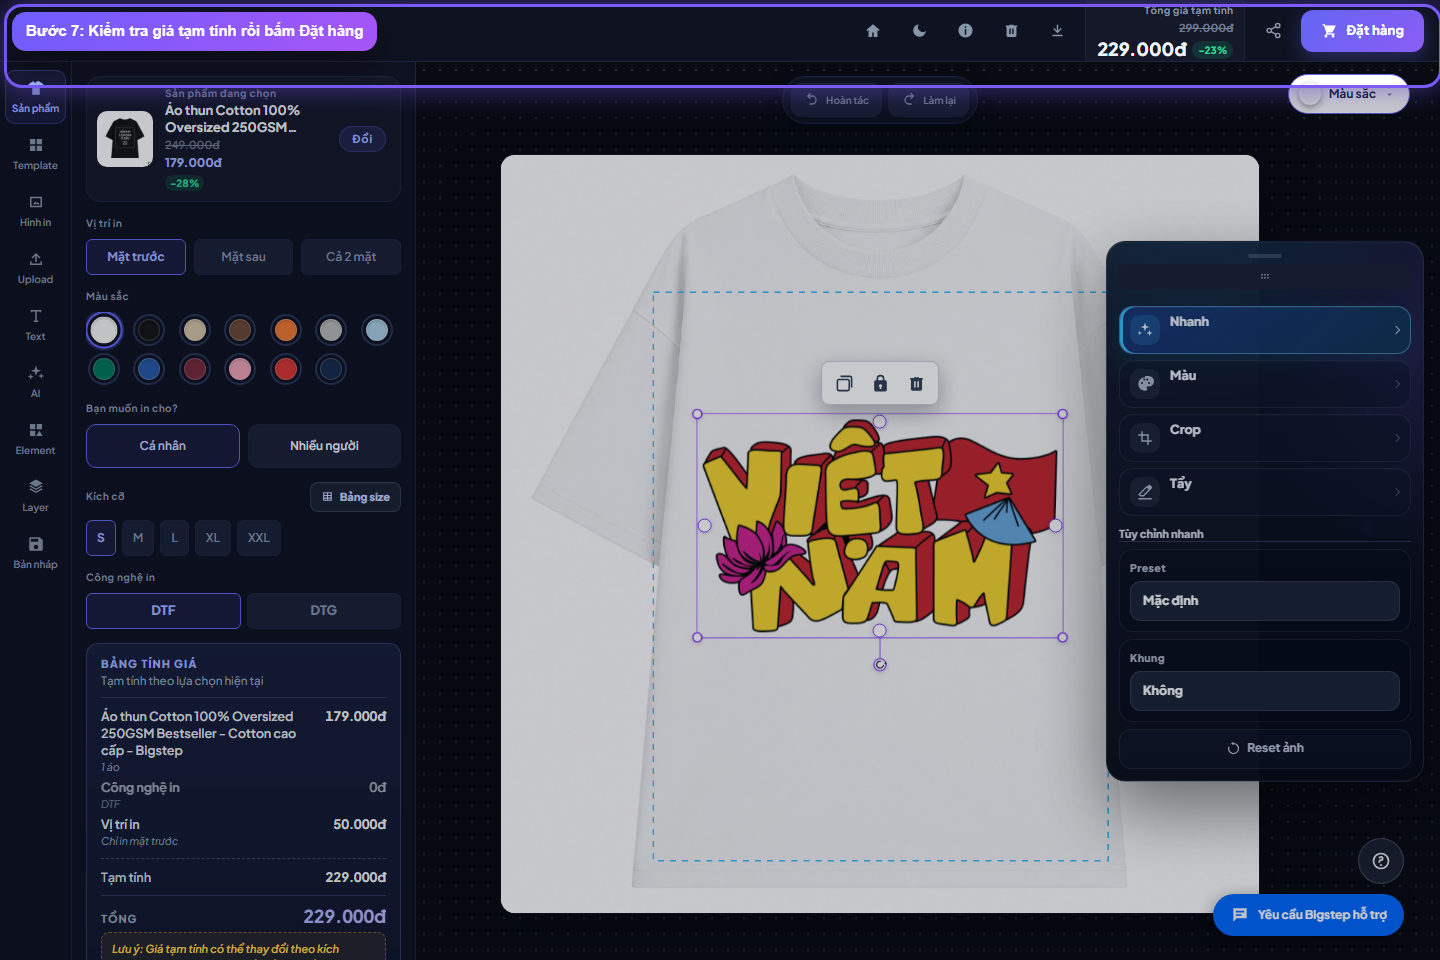The image size is (1440, 960).
Task: Click the rotate handle below the design
Action: click(880, 664)
